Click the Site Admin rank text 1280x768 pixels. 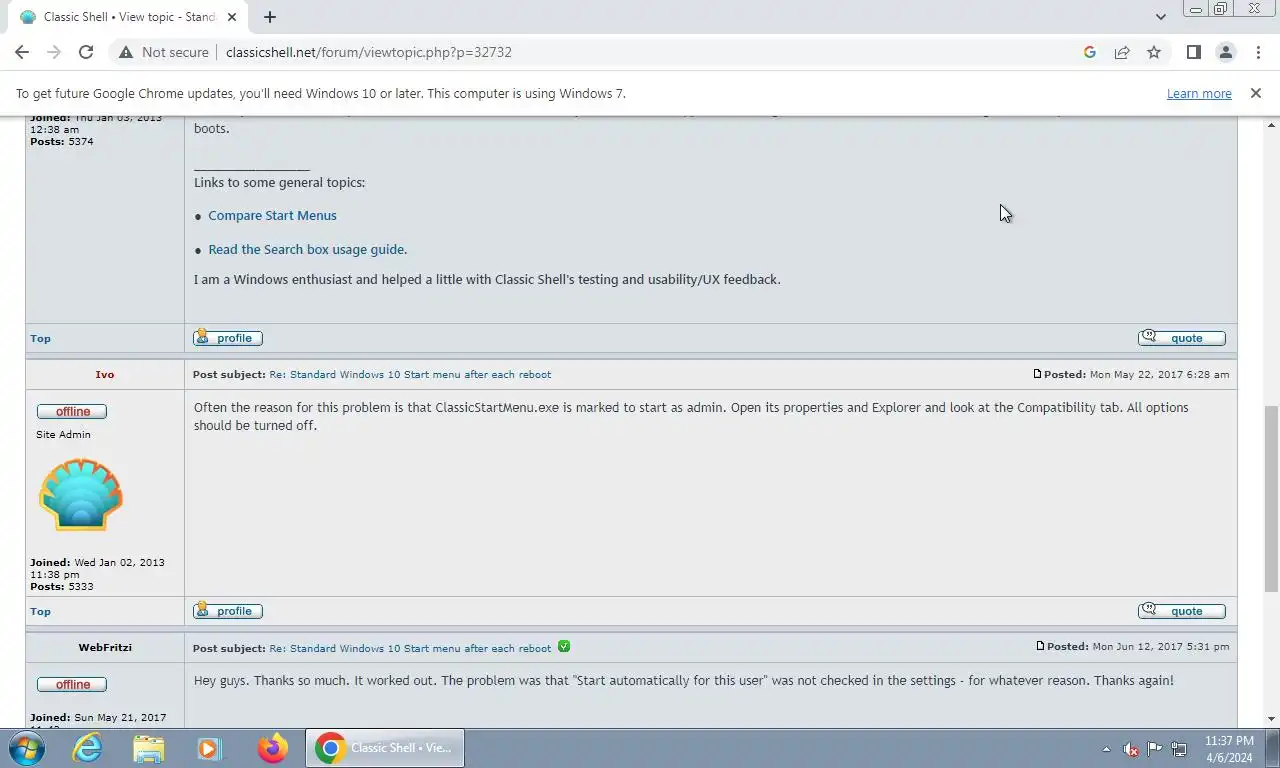tap(63, 434)
